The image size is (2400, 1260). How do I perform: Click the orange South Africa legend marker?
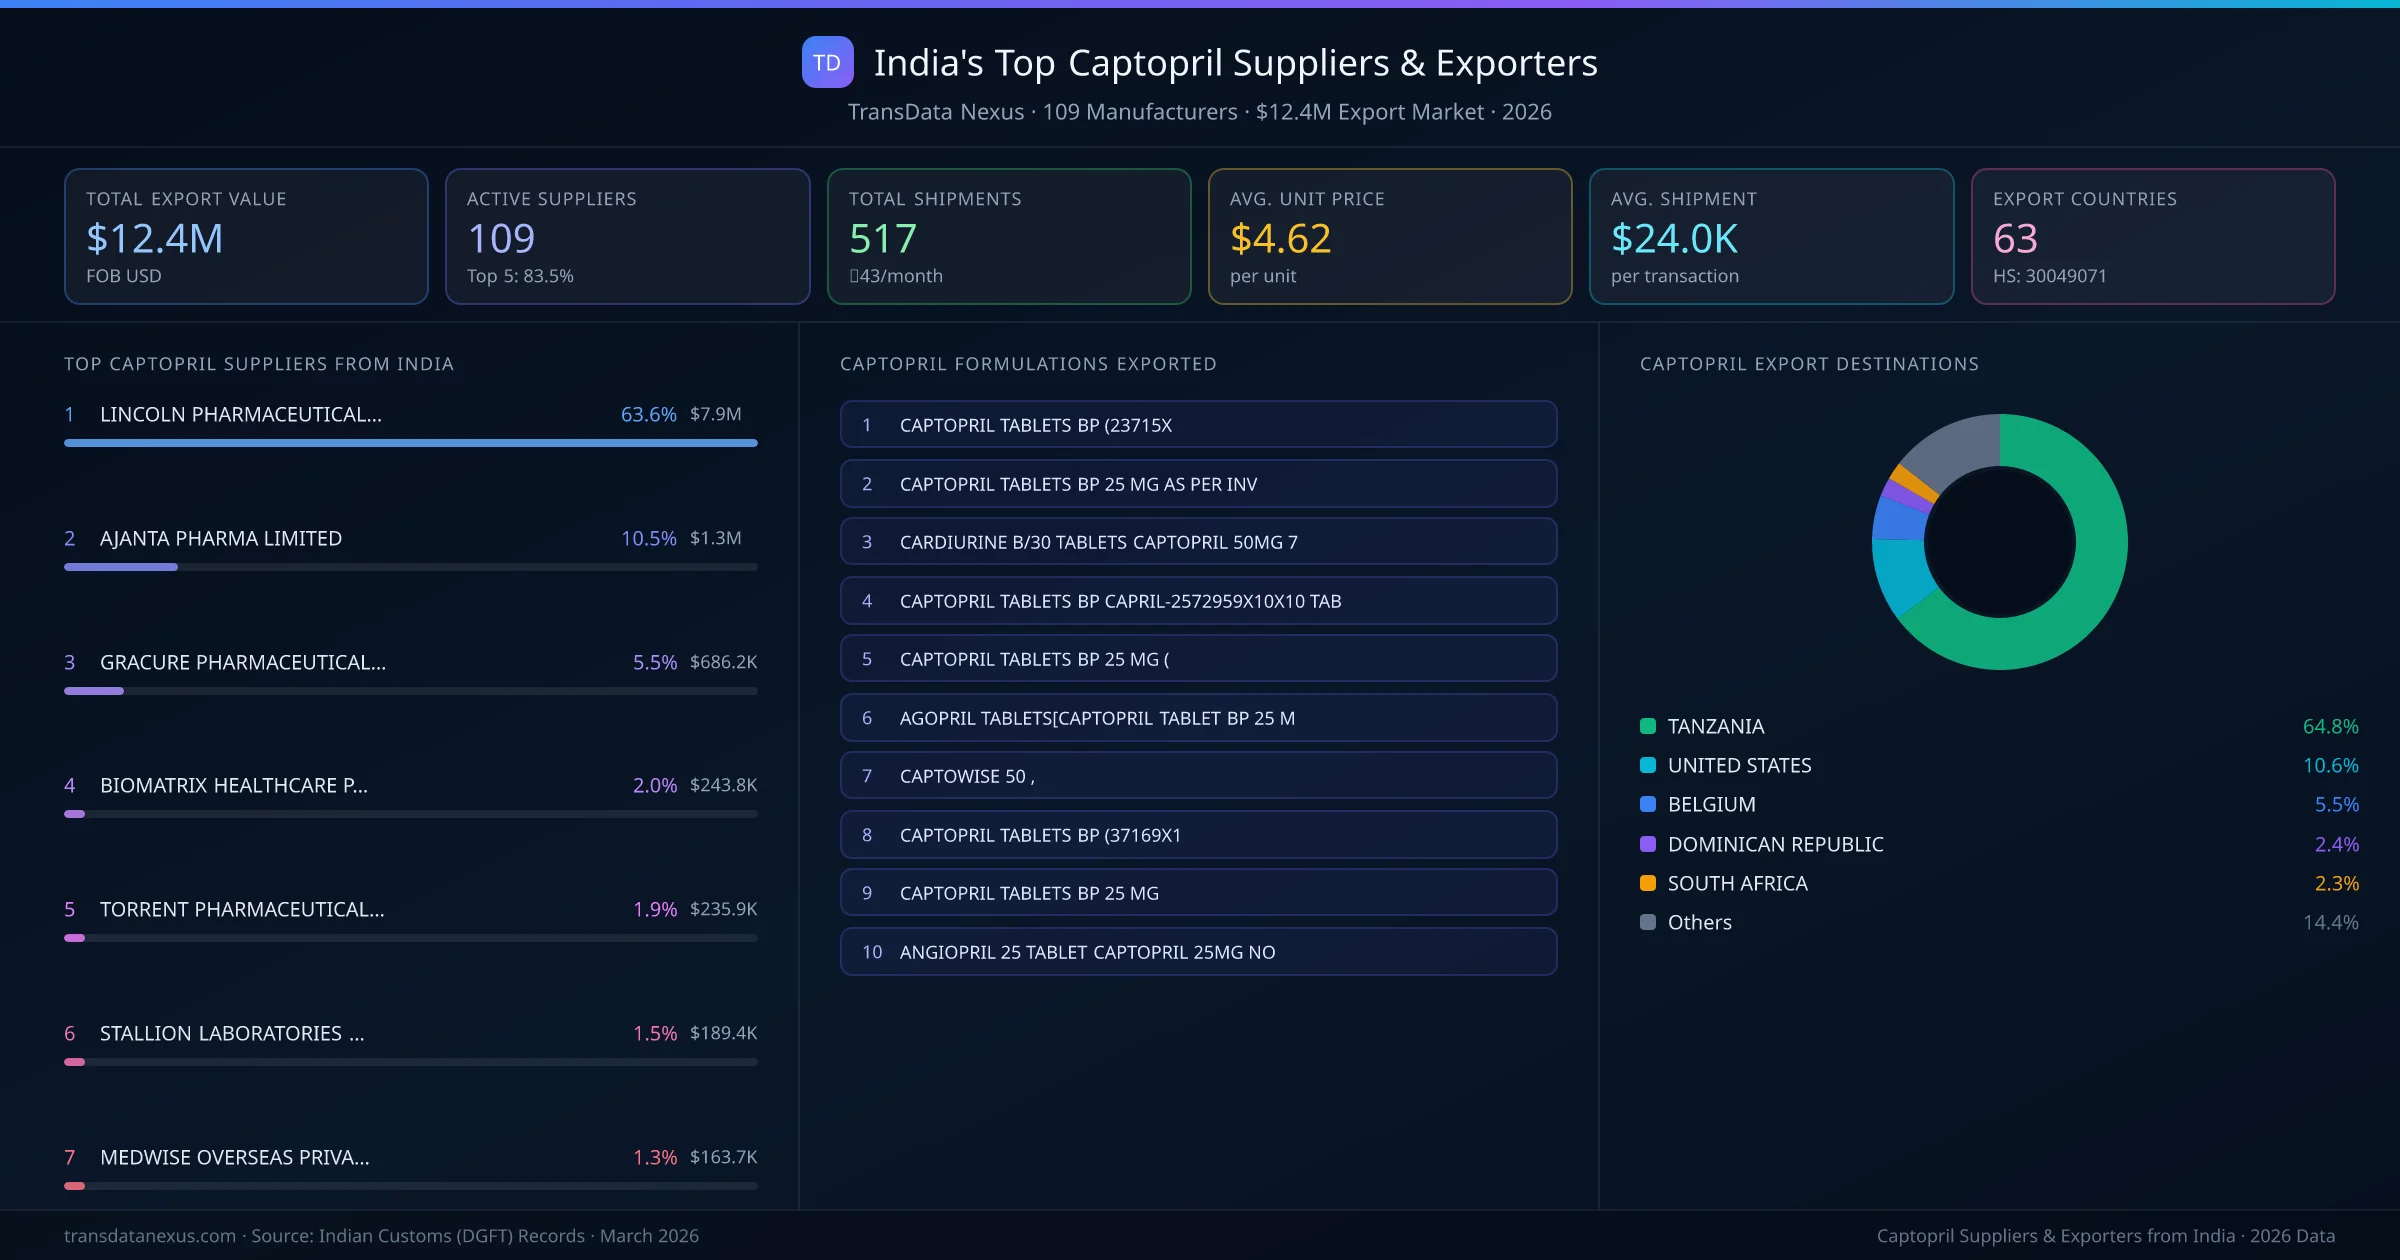point(1646,883)
